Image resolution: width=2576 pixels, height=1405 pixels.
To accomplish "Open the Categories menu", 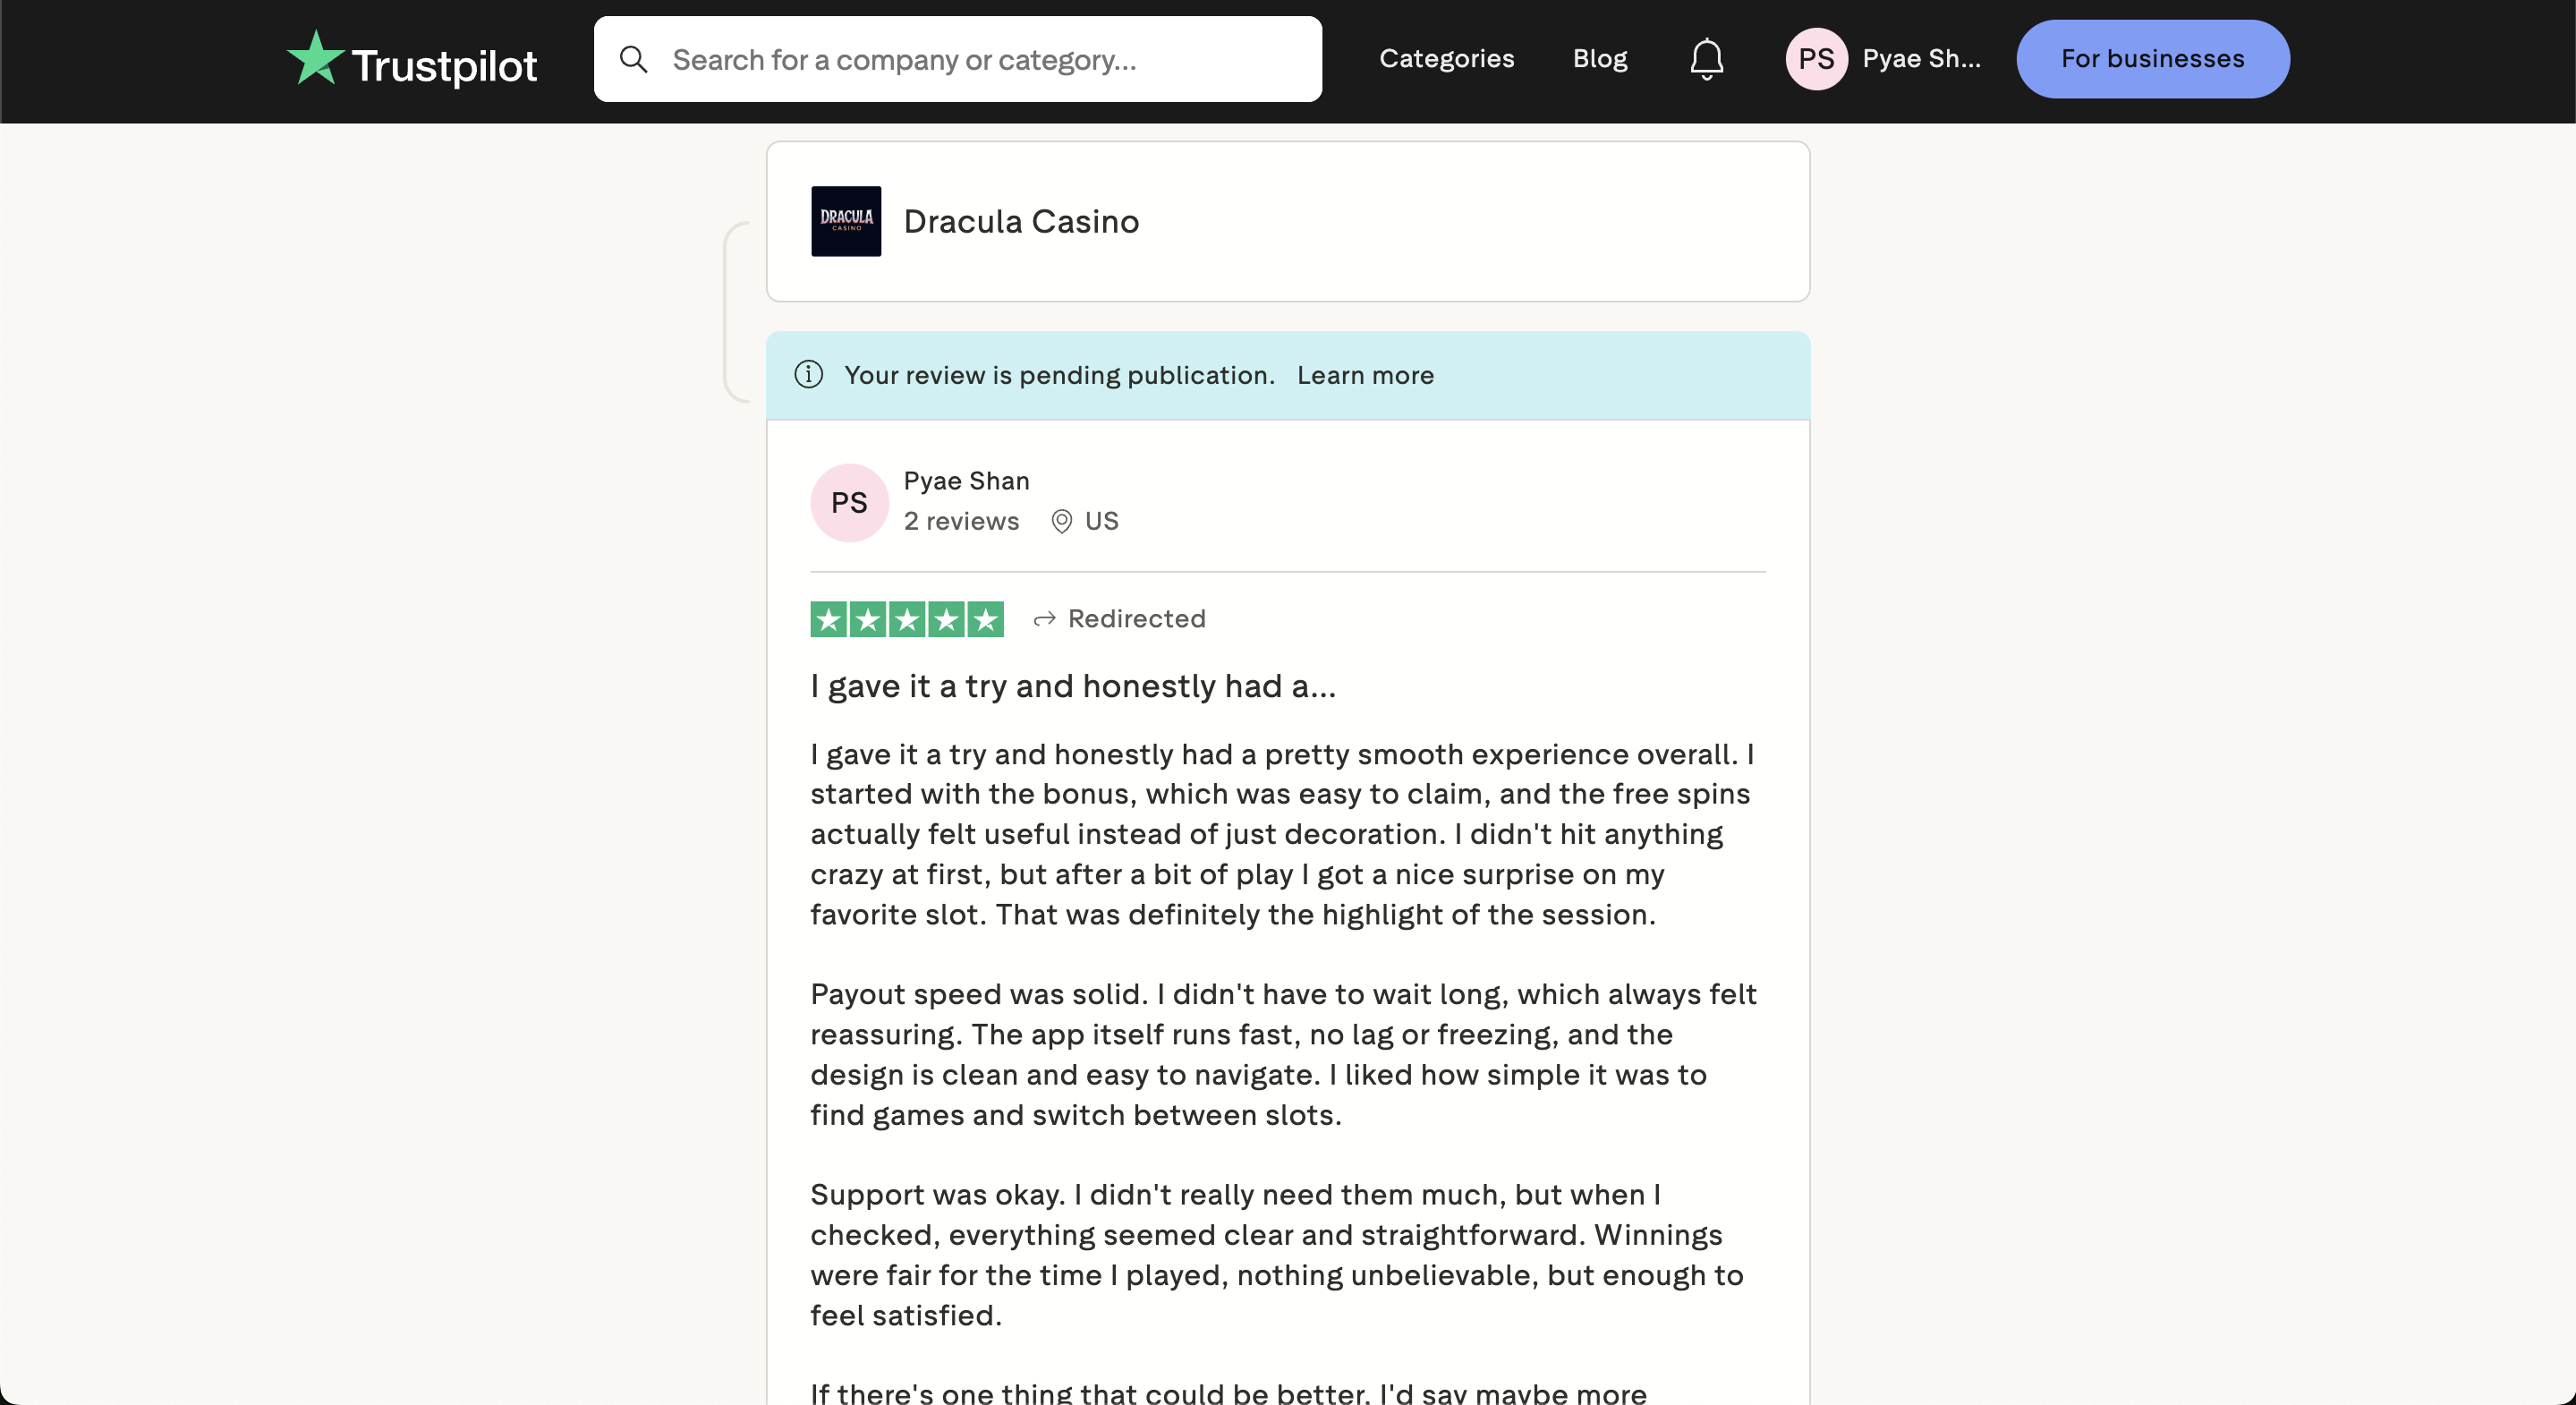I will 1446,59.
